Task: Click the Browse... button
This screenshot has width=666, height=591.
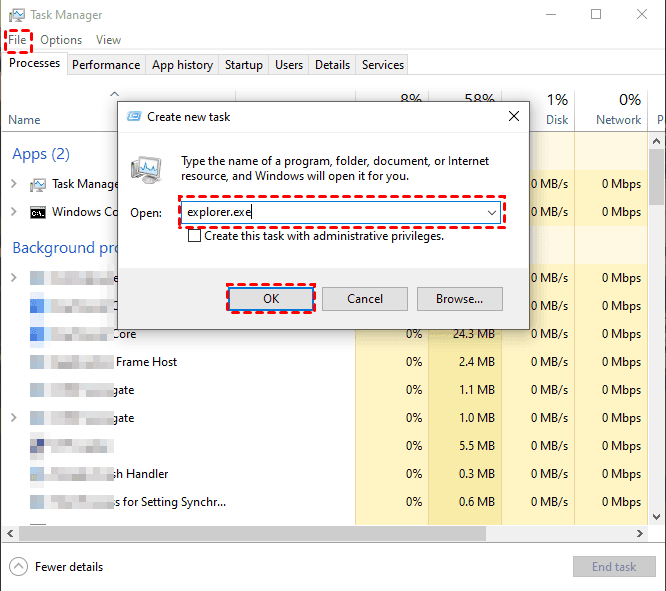Action: click(460, 299)
